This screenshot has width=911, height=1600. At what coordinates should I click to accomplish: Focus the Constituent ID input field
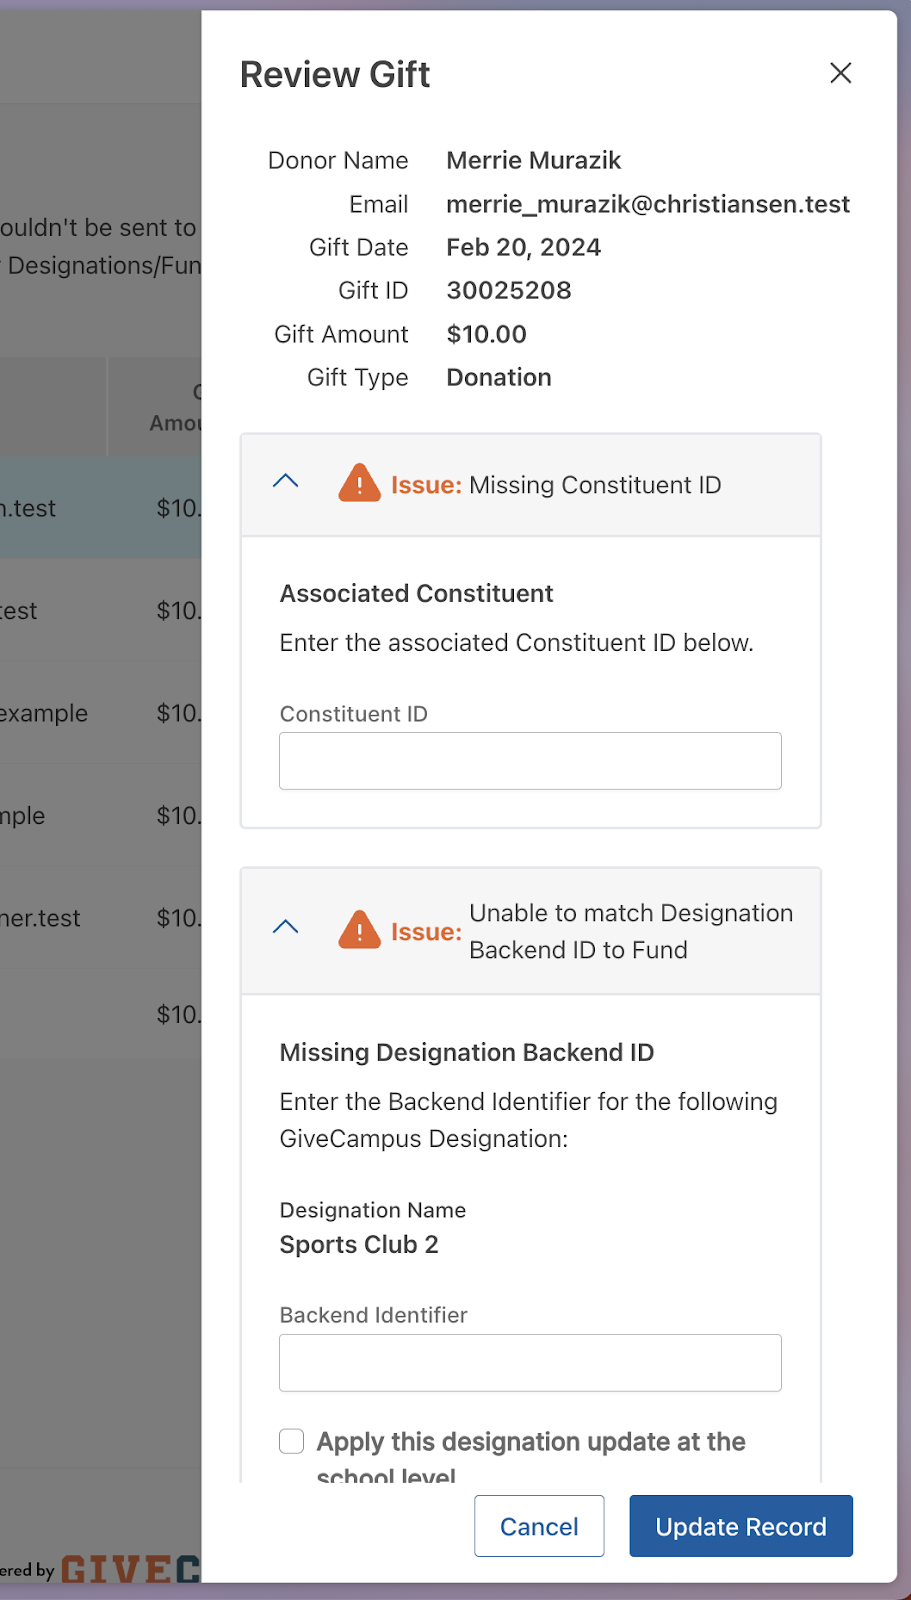pos(530,761)
